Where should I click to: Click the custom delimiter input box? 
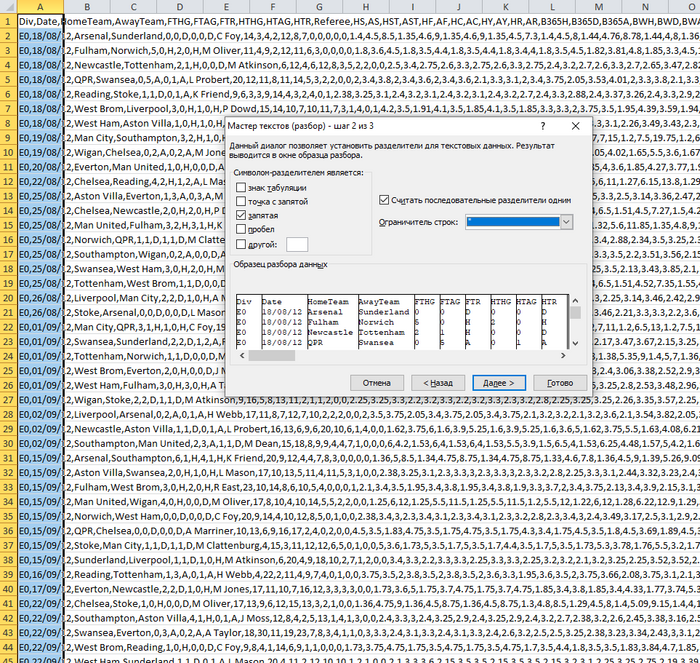(297, 245)
